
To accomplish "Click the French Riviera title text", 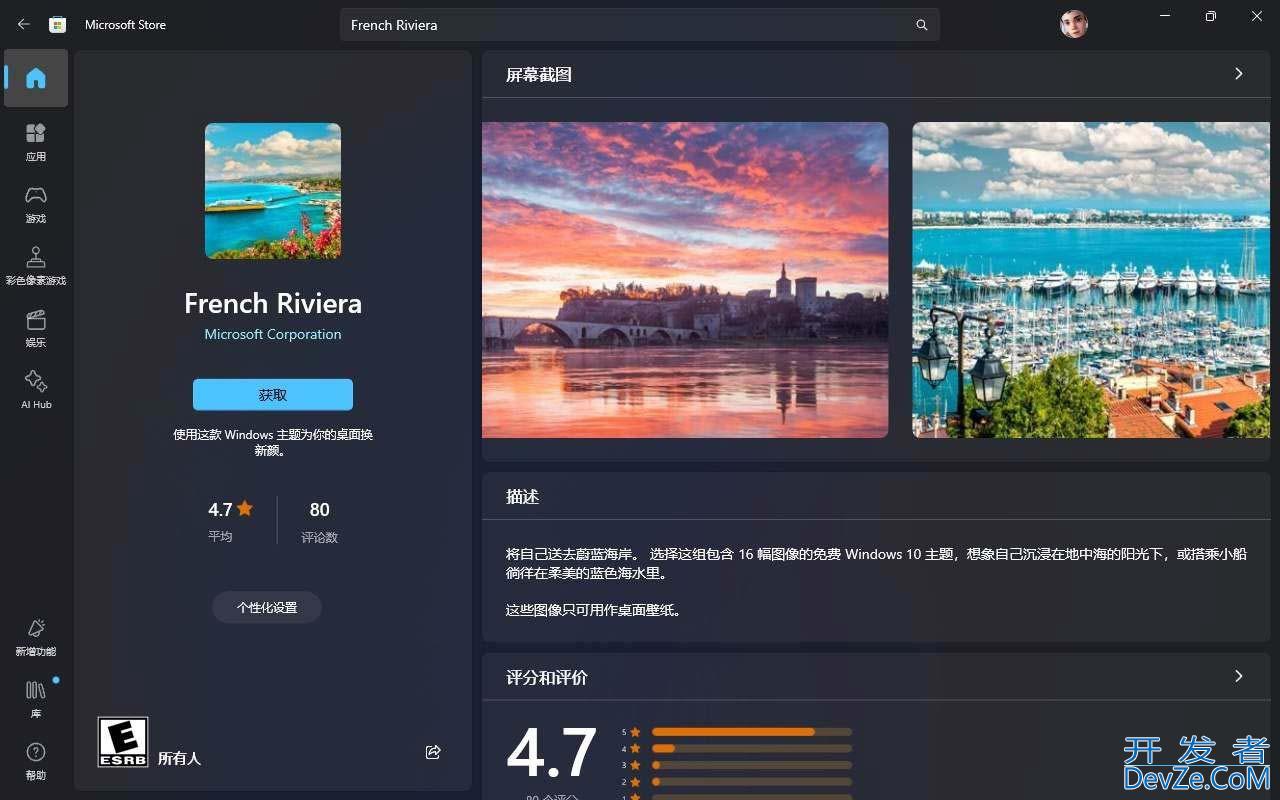I will point(273,303).
